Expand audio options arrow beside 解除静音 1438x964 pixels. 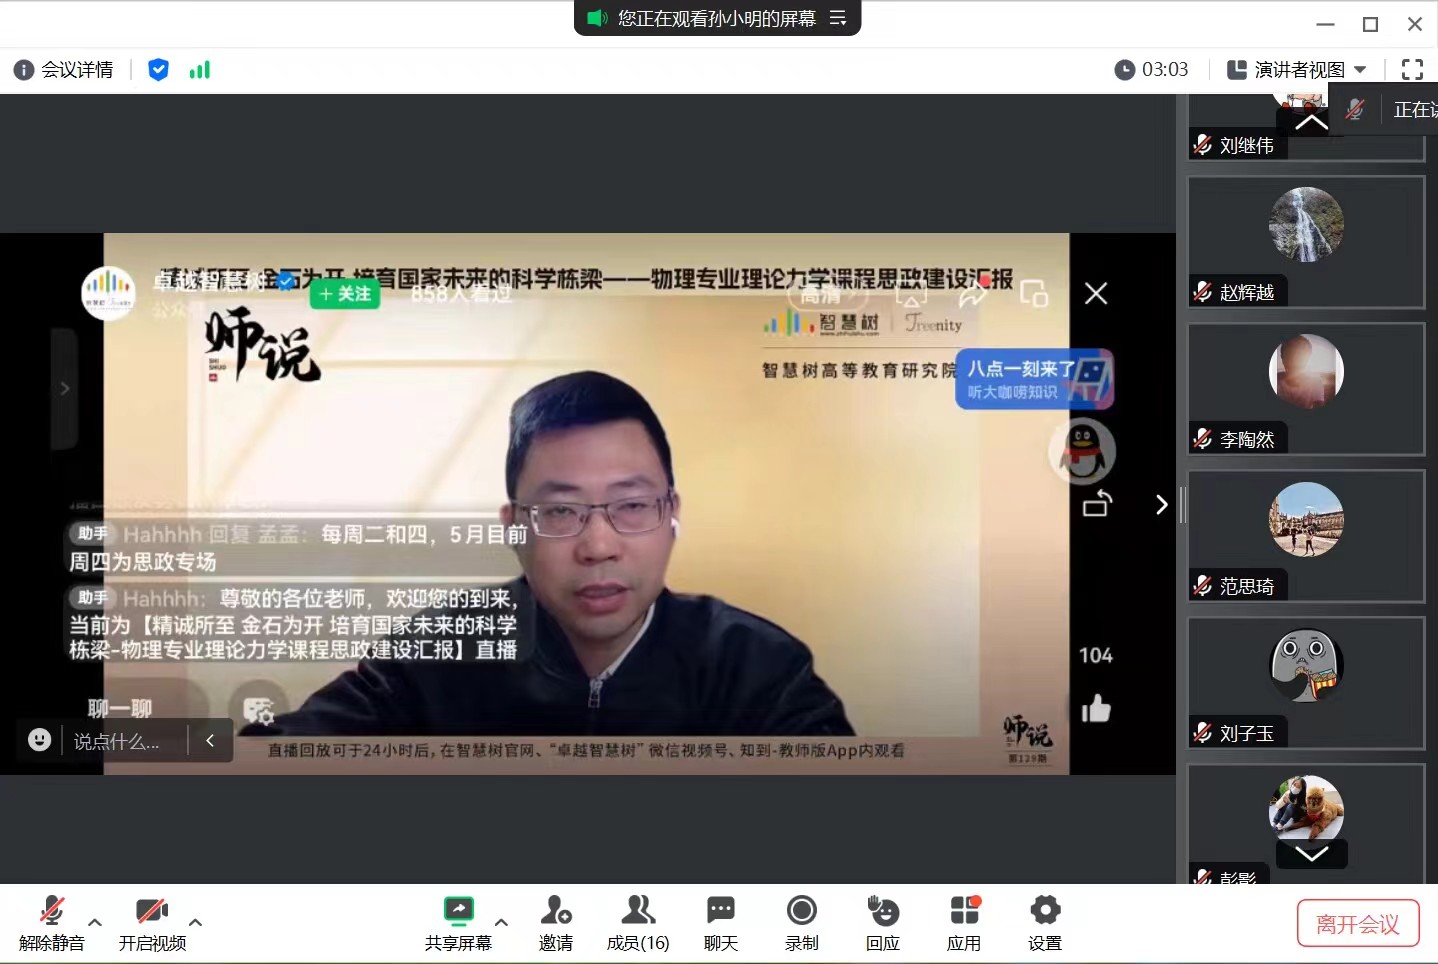[x=95, y=922]
